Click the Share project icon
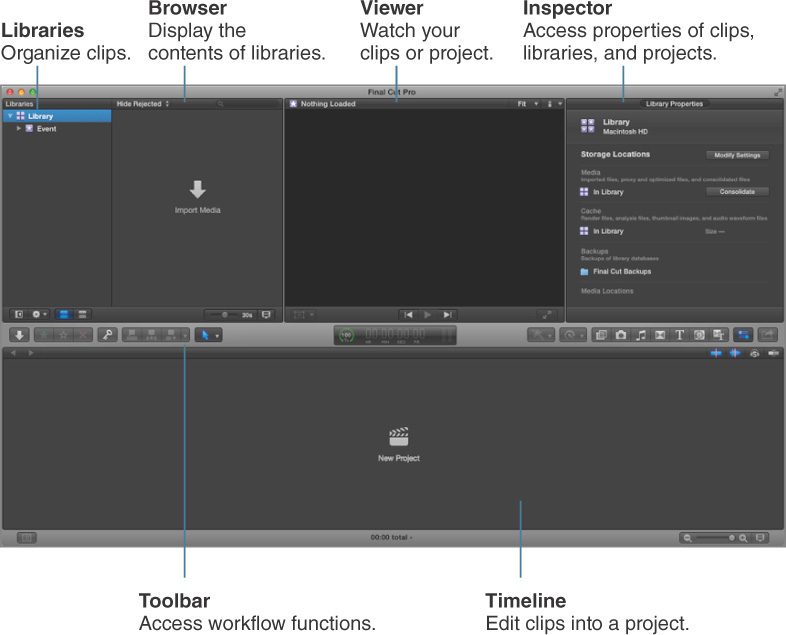Viewport: 786px width, 635px height. click(767, 335)
